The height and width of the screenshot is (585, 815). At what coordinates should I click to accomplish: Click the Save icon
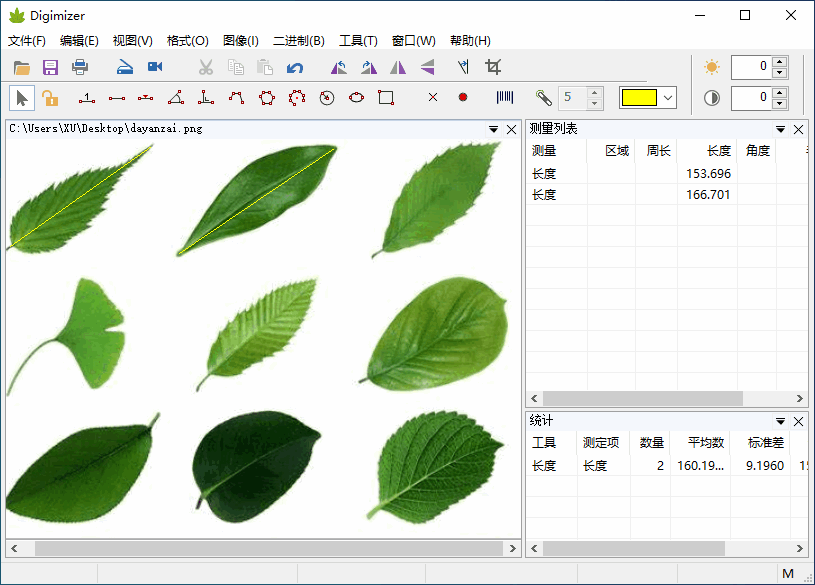(50, 67)
